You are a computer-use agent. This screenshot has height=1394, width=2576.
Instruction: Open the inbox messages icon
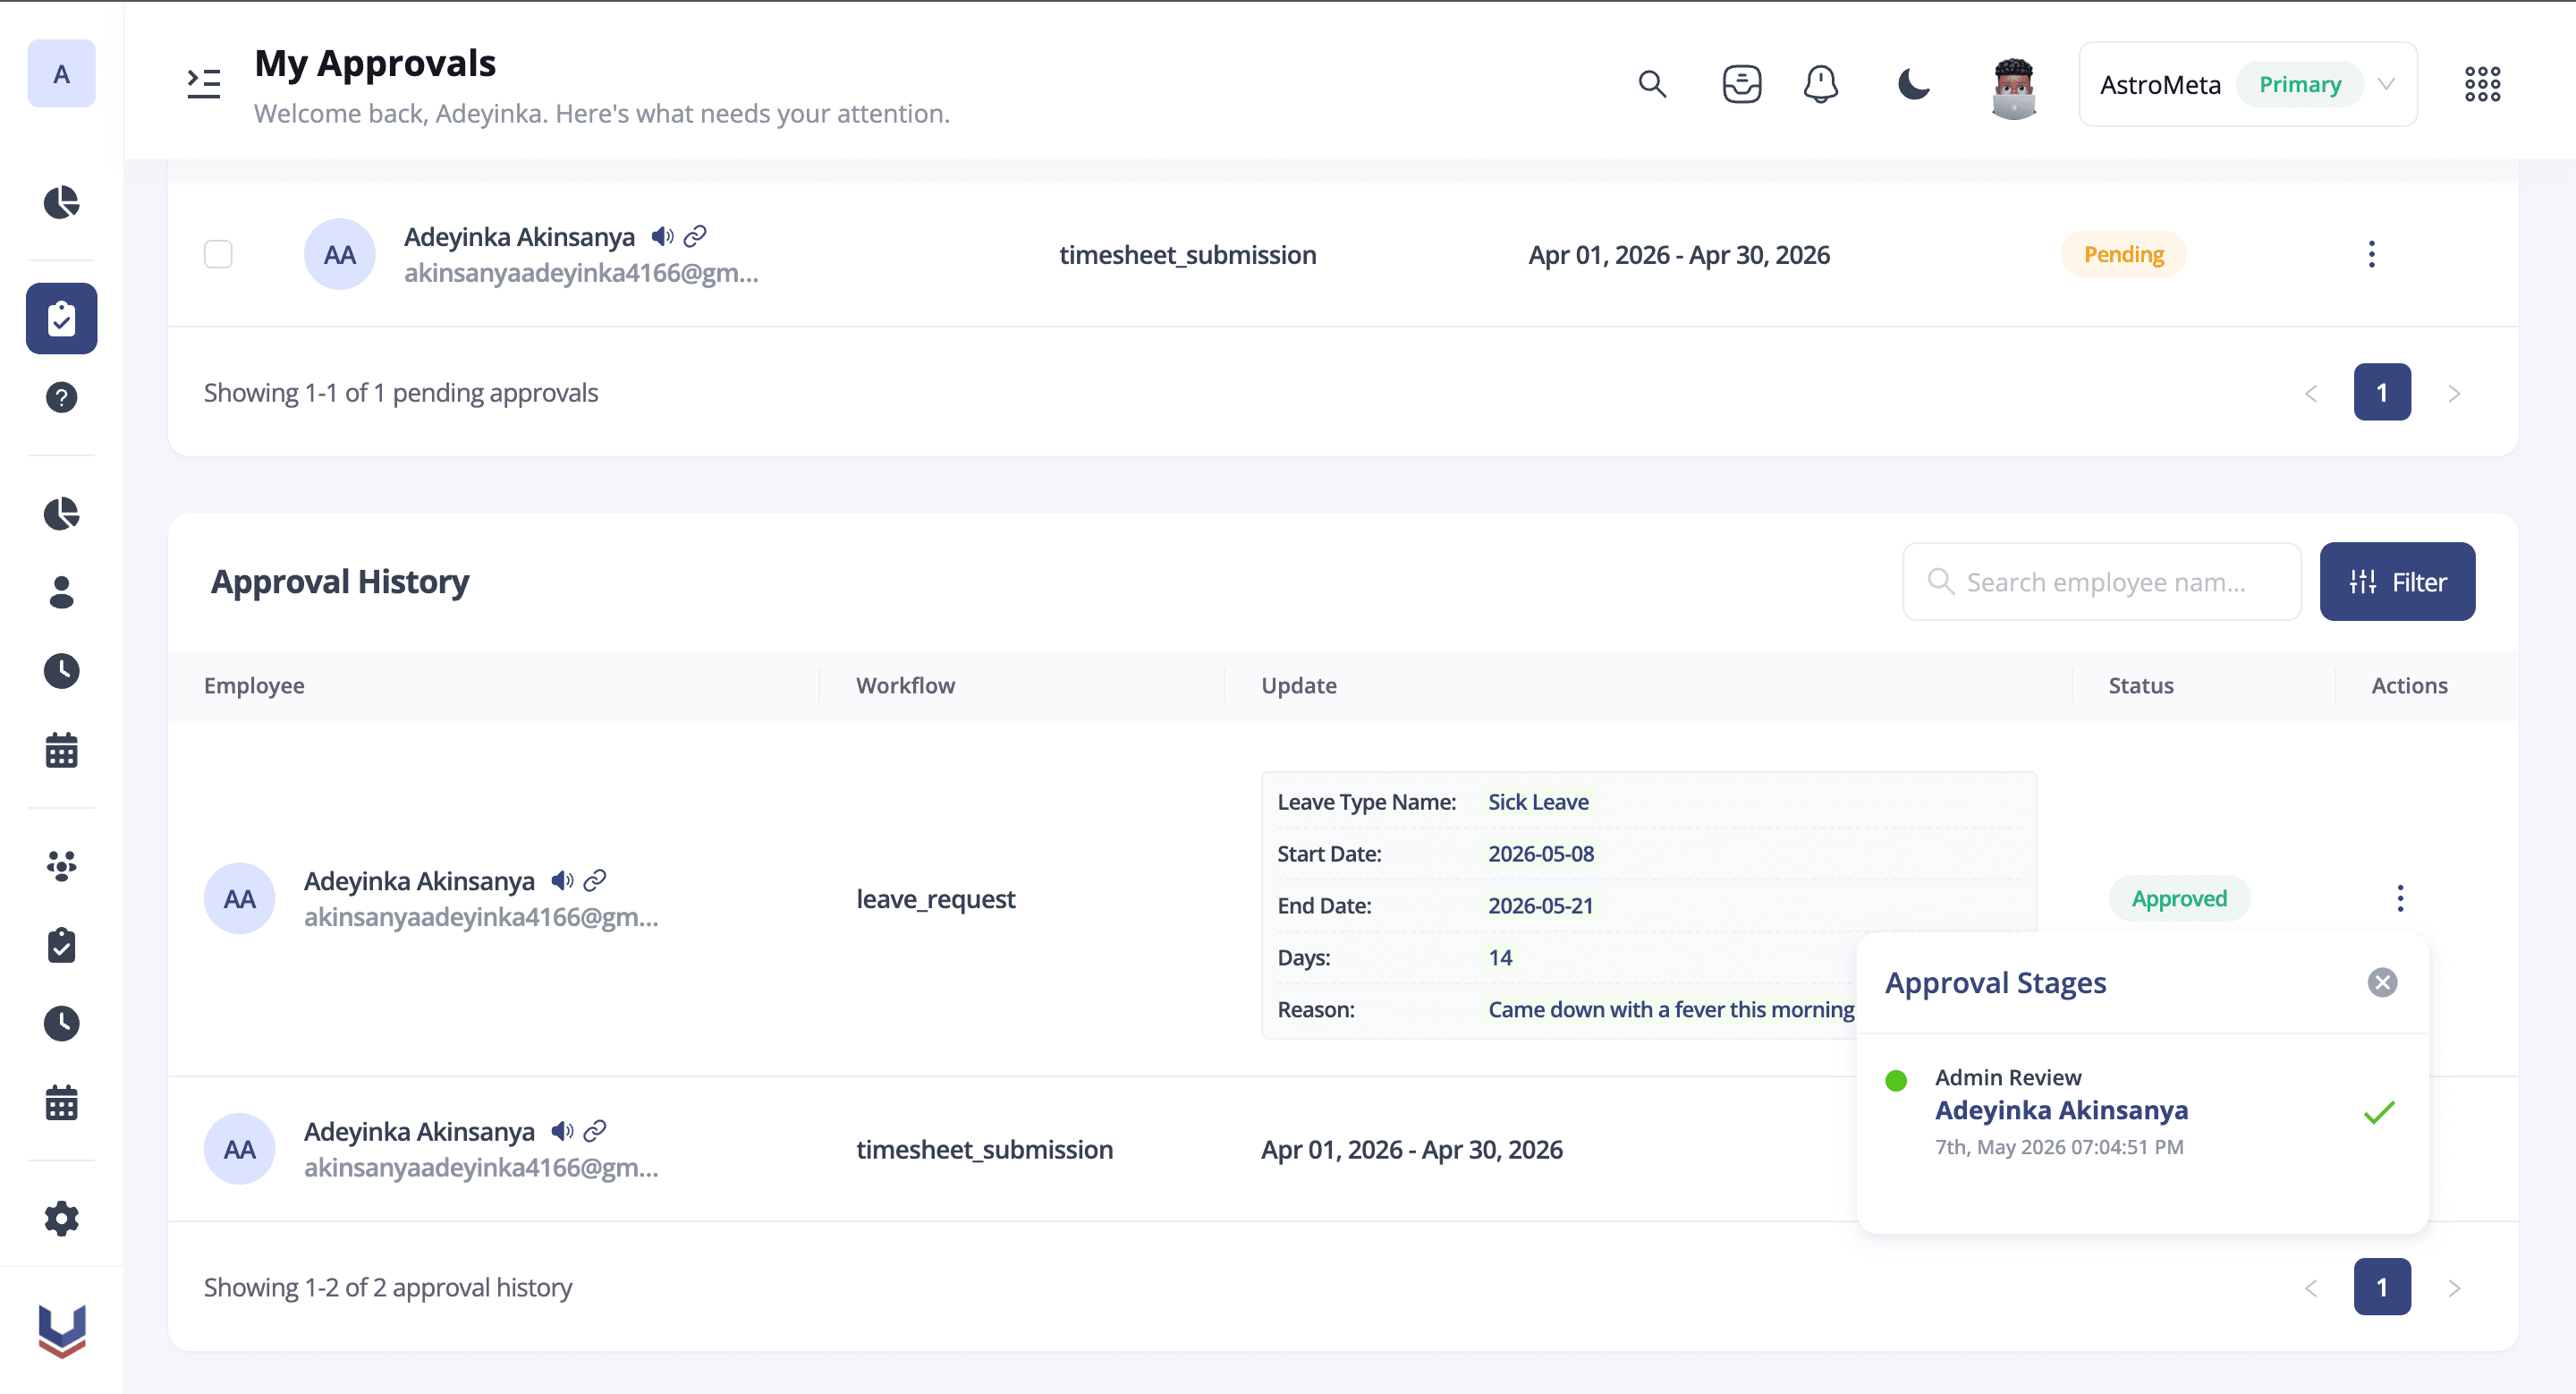pos(1741,84)
